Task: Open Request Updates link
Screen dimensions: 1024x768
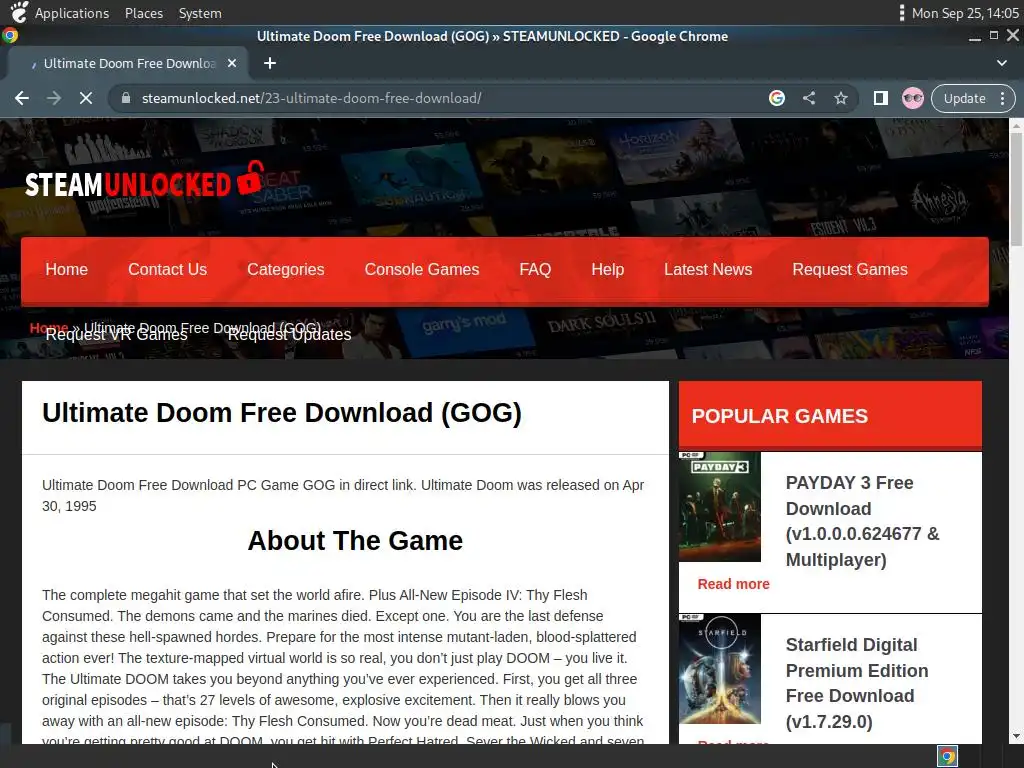Action: (289, 335)
